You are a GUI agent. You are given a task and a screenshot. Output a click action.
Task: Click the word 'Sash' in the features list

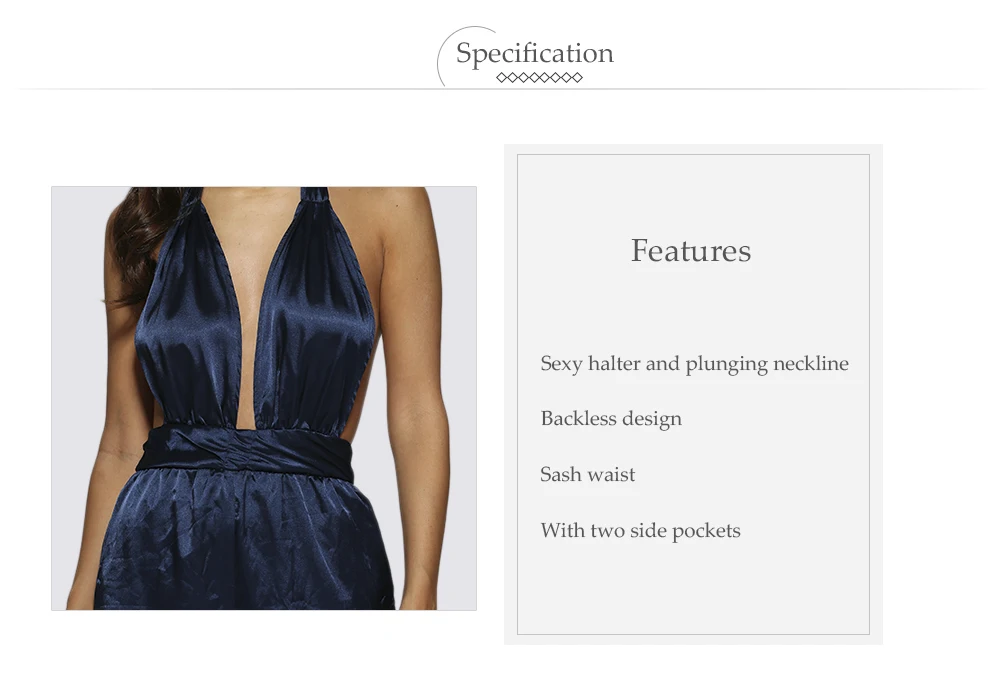pyautogui.click(x=560, y=474)
